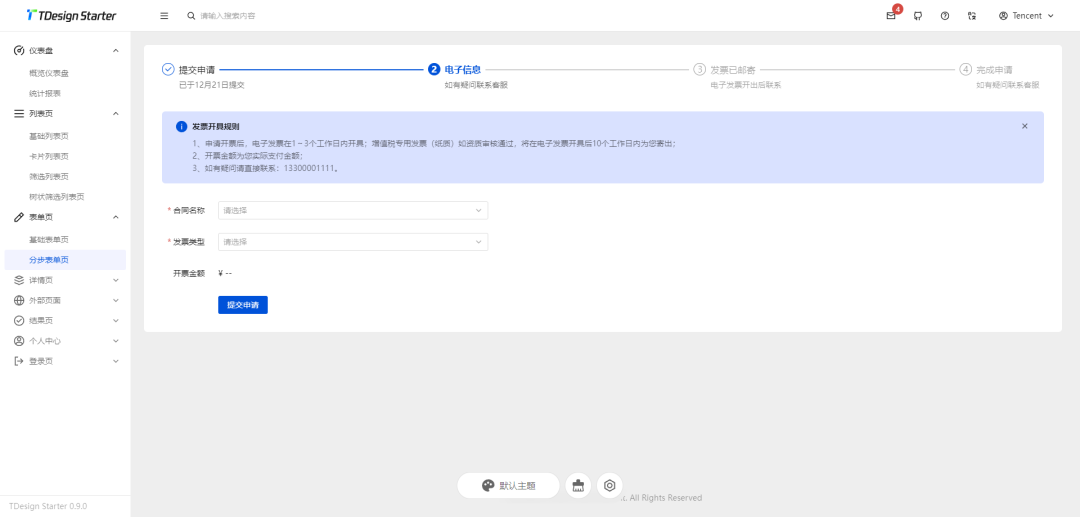Go to 基础表单页 in the sidebar
The image size is (1080, 517).
click(49, 240)
